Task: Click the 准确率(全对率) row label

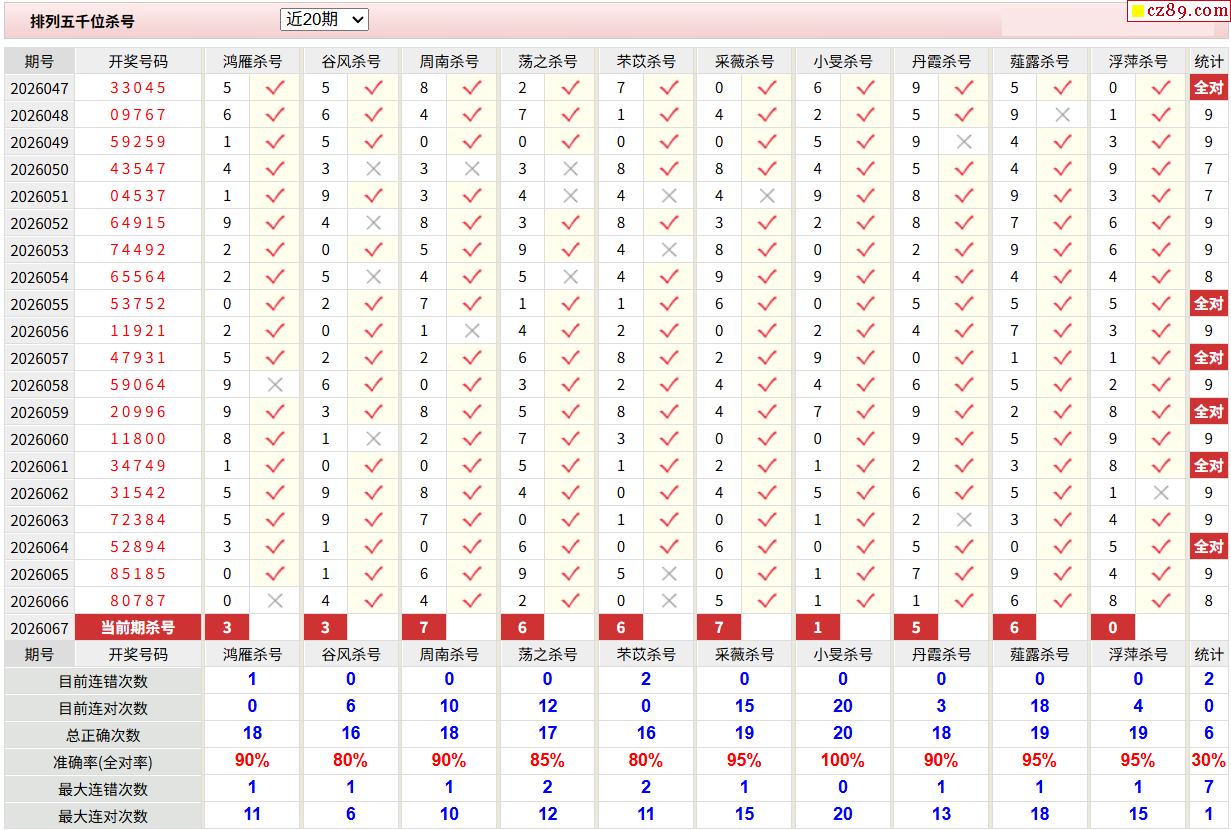Action: (x=103, y=762)
